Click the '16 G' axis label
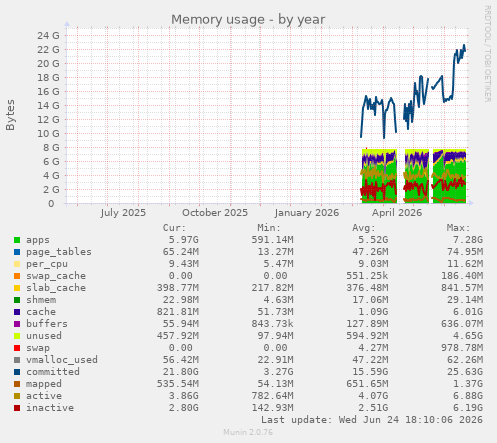The width and height of the screenshot is (497, 443). coord(48,91)
